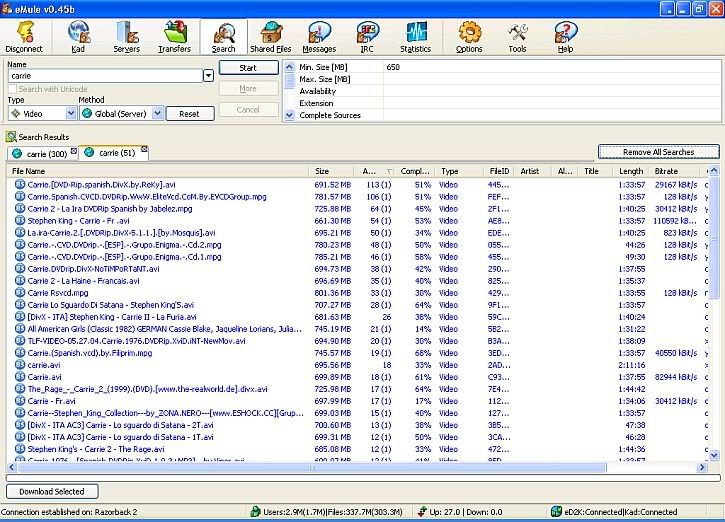
Task: Select Carrie 2 - La Haine - Francais.avi
Action: 83,281
